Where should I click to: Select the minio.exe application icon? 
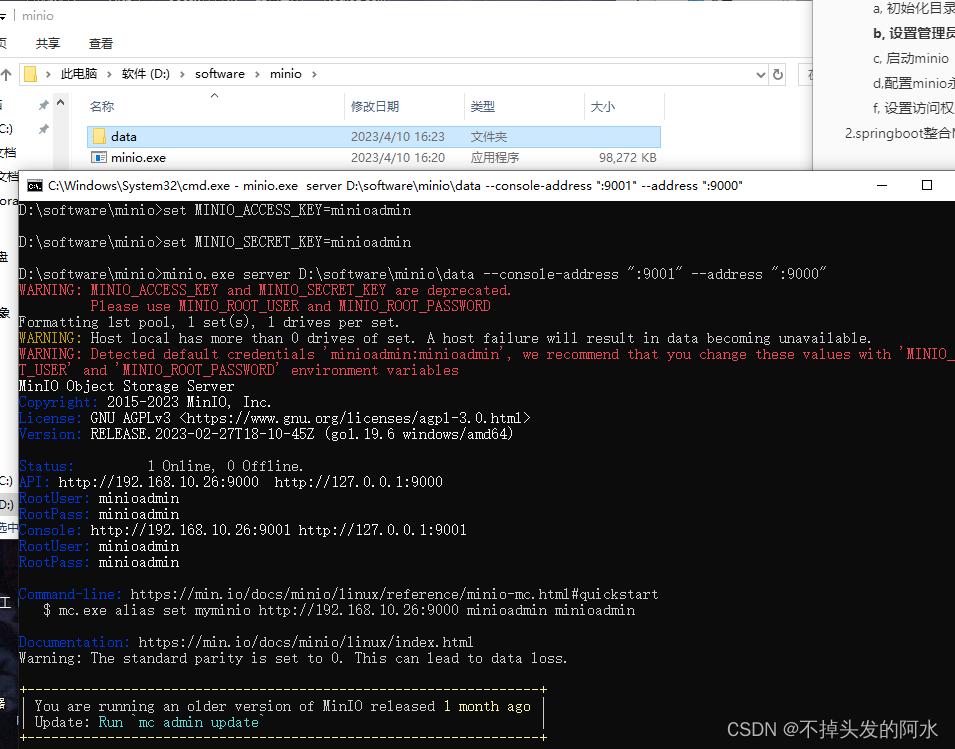[99, 157]
